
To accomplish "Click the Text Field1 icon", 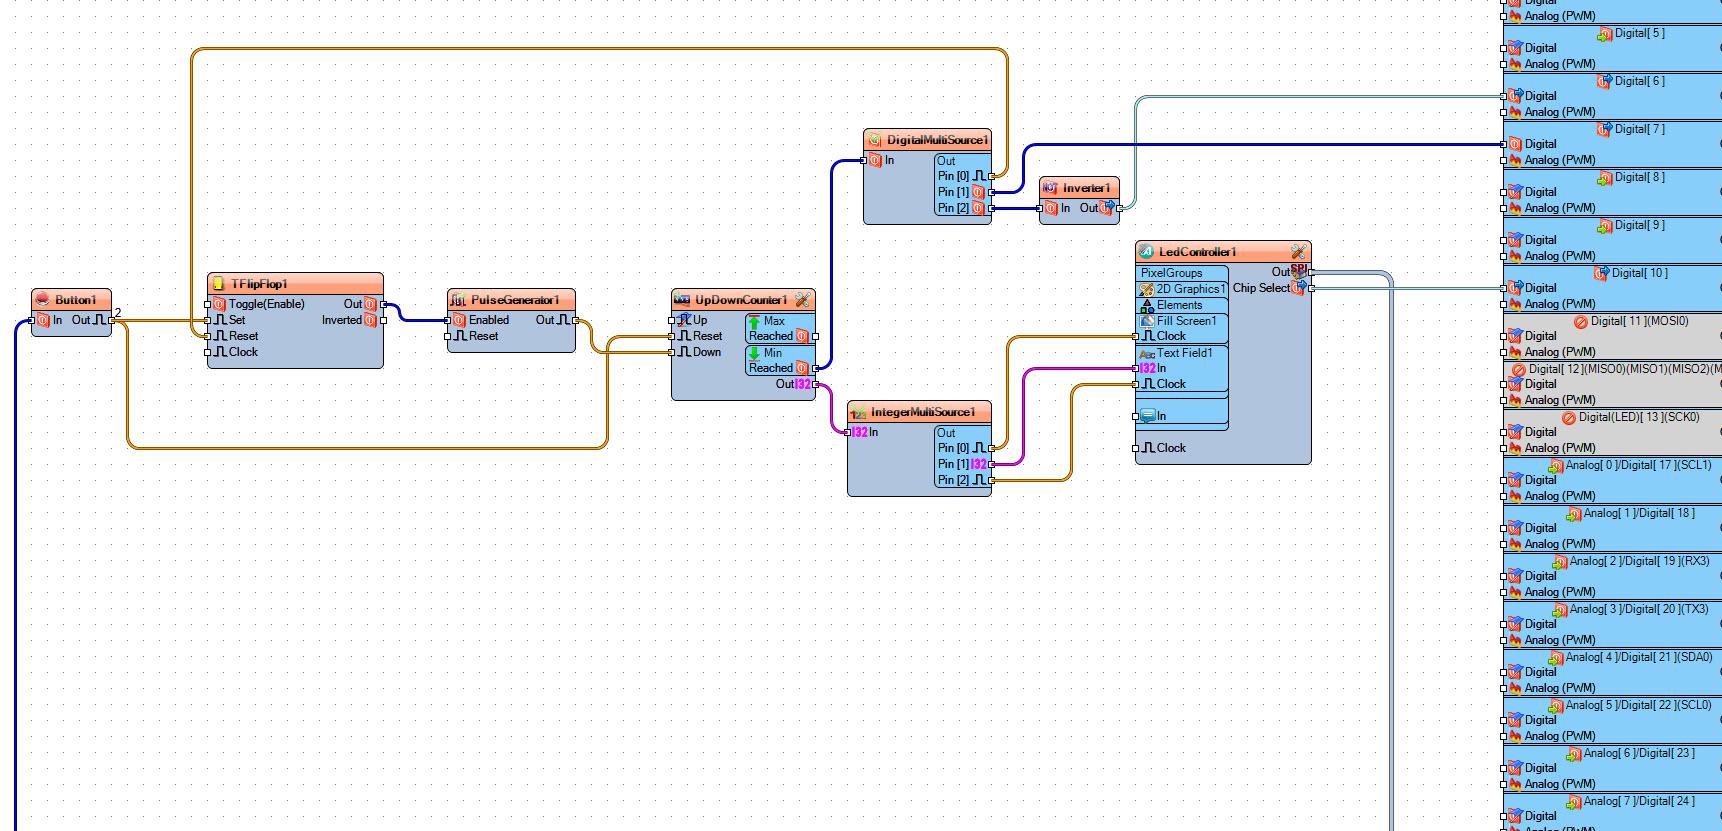I will 1147,354.
